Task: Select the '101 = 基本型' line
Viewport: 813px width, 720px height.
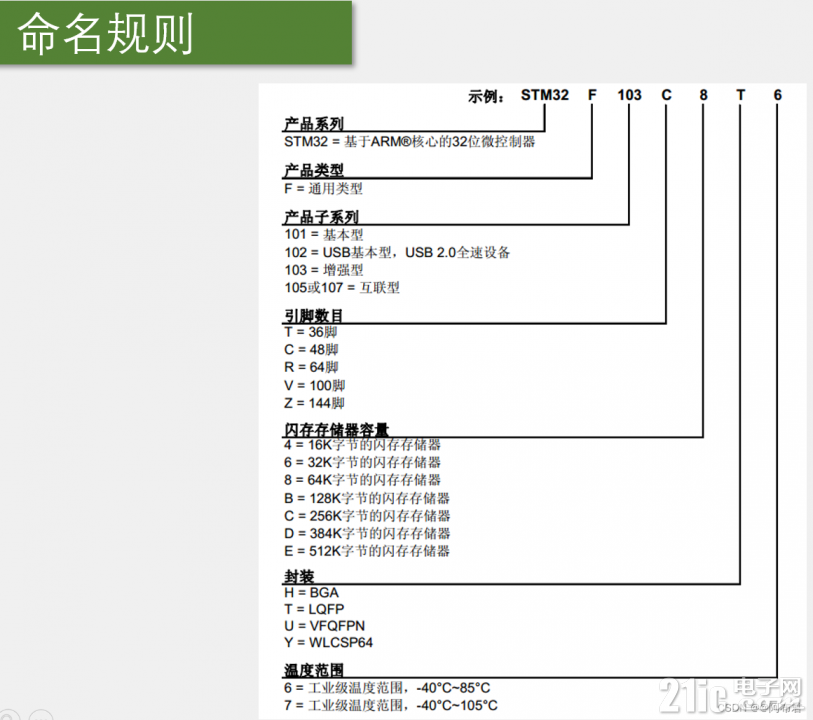Action: 324,234
